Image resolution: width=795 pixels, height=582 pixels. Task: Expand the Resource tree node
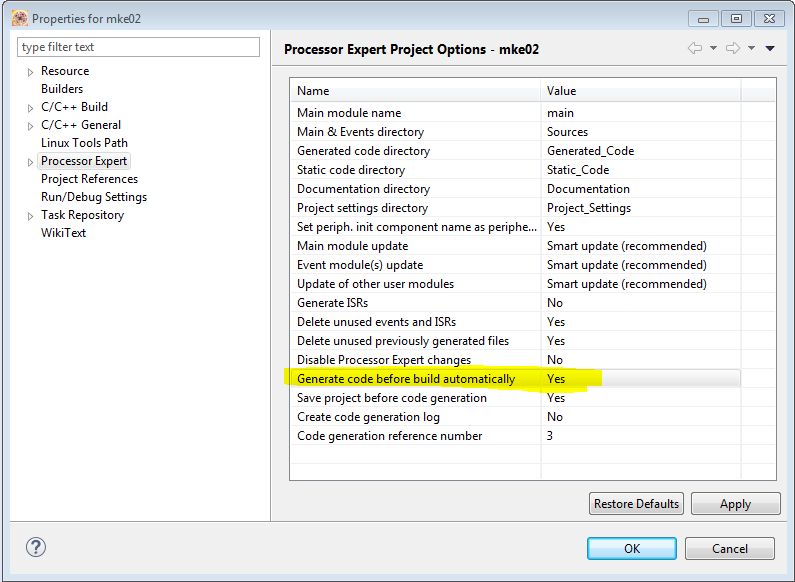pos(31,72)
